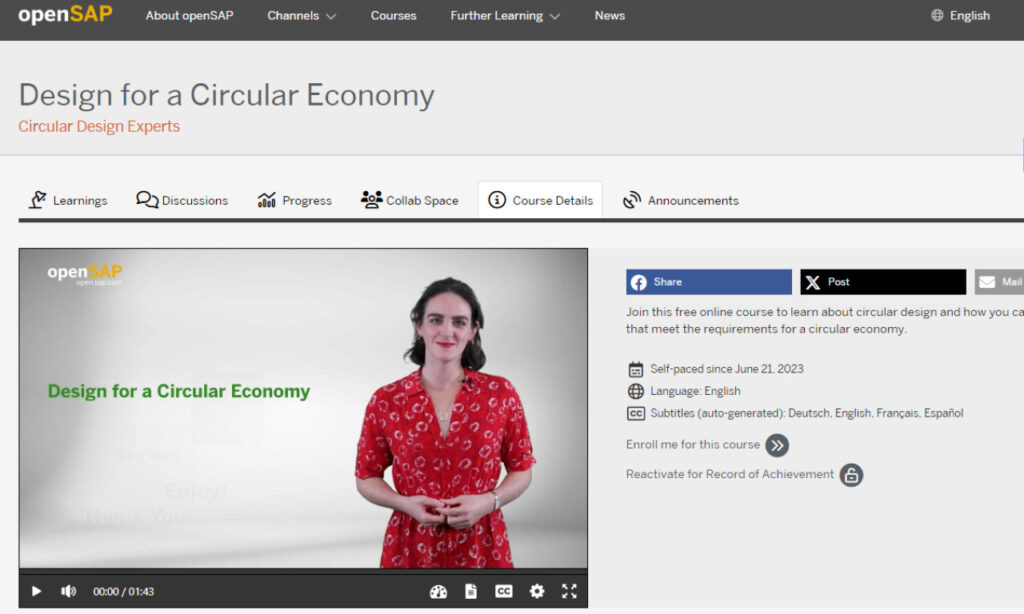
Task: Share course on Facebook
Action: pos(709,282)
